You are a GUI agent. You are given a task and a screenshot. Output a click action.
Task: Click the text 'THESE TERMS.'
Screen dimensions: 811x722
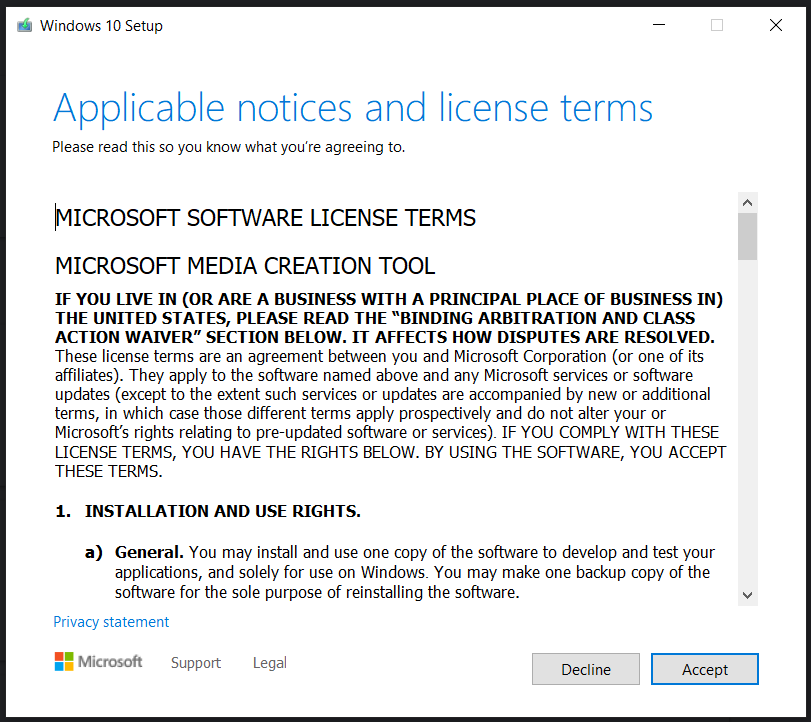click(x=109, y=471)
